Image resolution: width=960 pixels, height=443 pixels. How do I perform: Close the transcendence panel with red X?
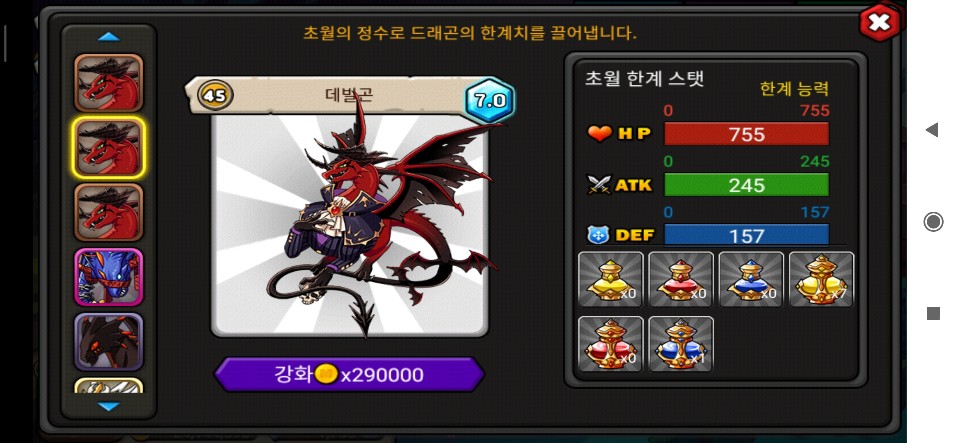(x=880, y=23)
